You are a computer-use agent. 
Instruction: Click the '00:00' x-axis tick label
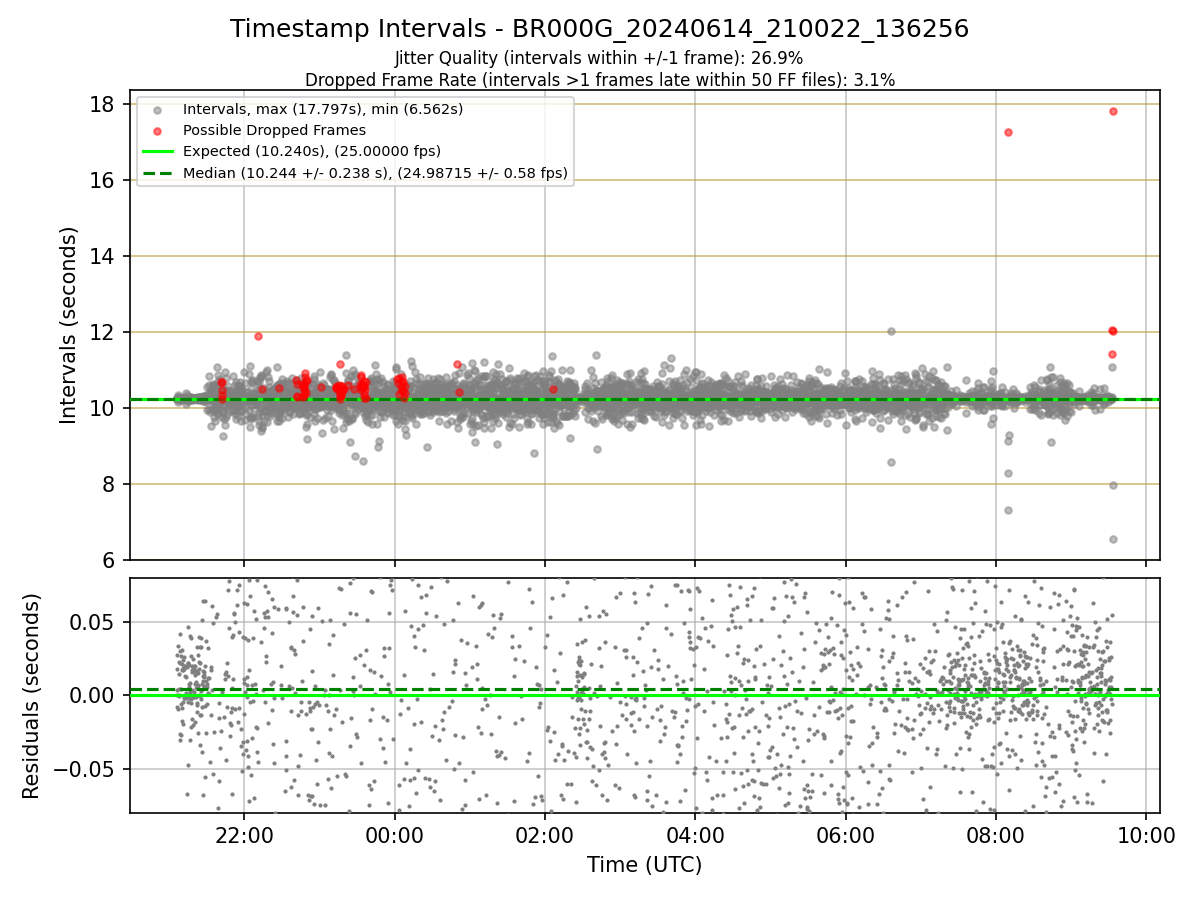394,834
